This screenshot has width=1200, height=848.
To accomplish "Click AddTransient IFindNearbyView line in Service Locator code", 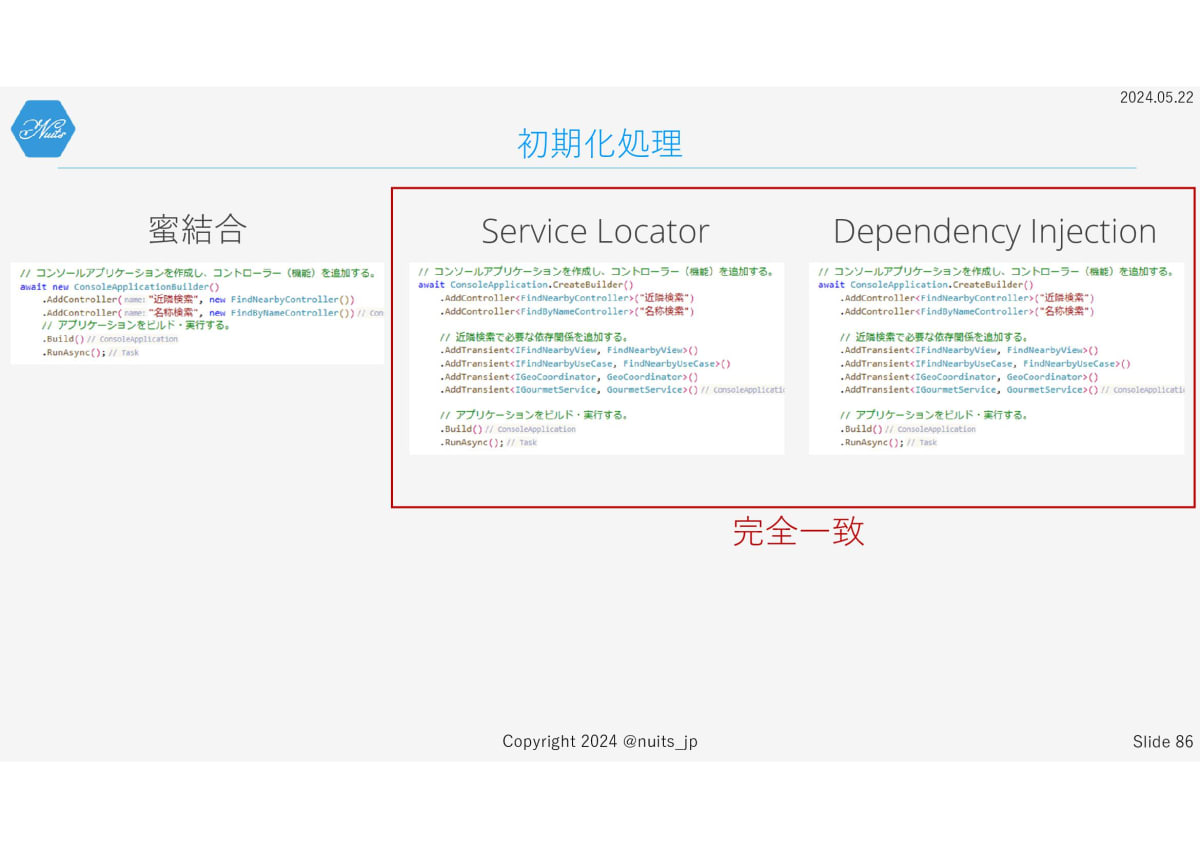I will click(569, 351).
